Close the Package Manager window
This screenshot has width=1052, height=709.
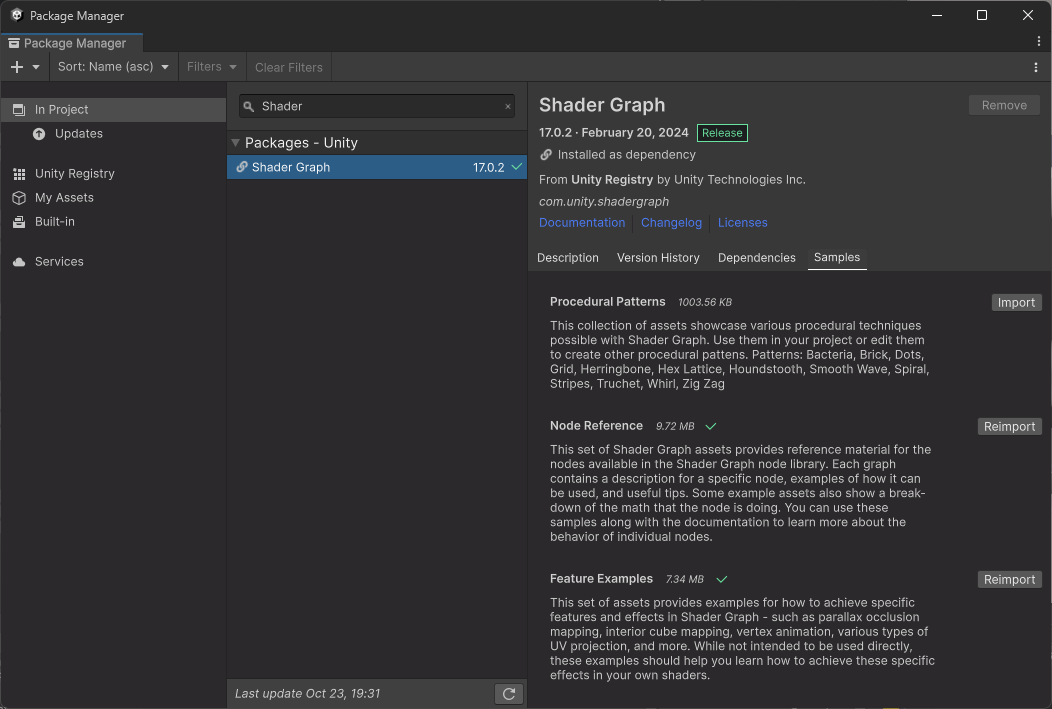pos(1028,15)
